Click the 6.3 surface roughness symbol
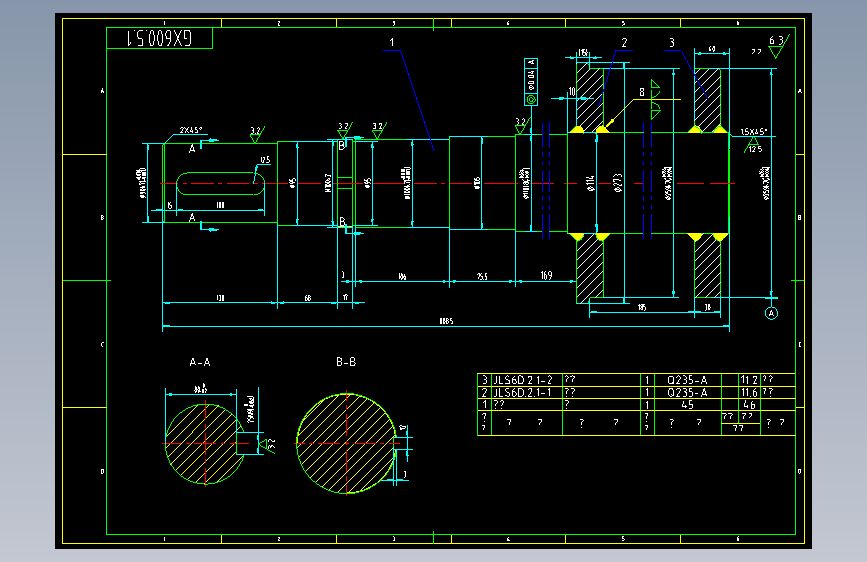This screenshot has width=867, height=562. pyautogui.click(x=779, y=46)
